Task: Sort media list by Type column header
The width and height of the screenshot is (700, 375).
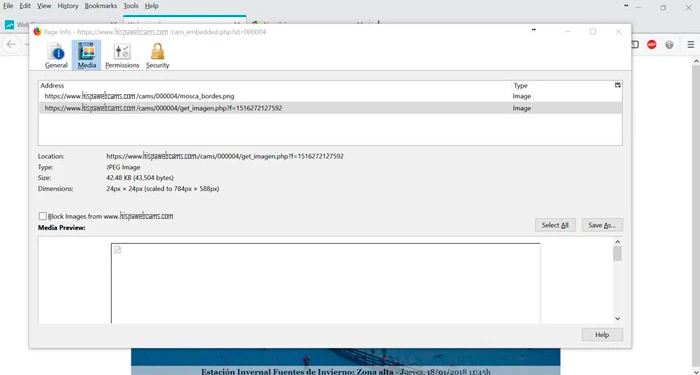Action: tap(562, 85)
